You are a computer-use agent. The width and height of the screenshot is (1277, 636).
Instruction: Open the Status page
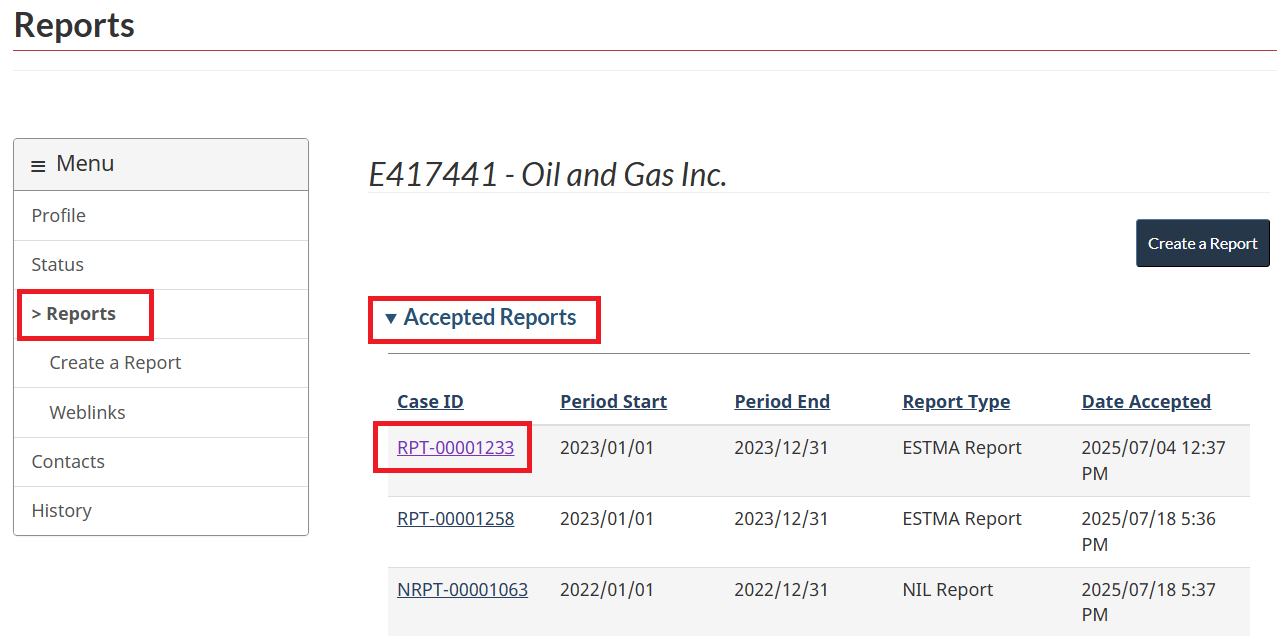(x=57, y=264)
